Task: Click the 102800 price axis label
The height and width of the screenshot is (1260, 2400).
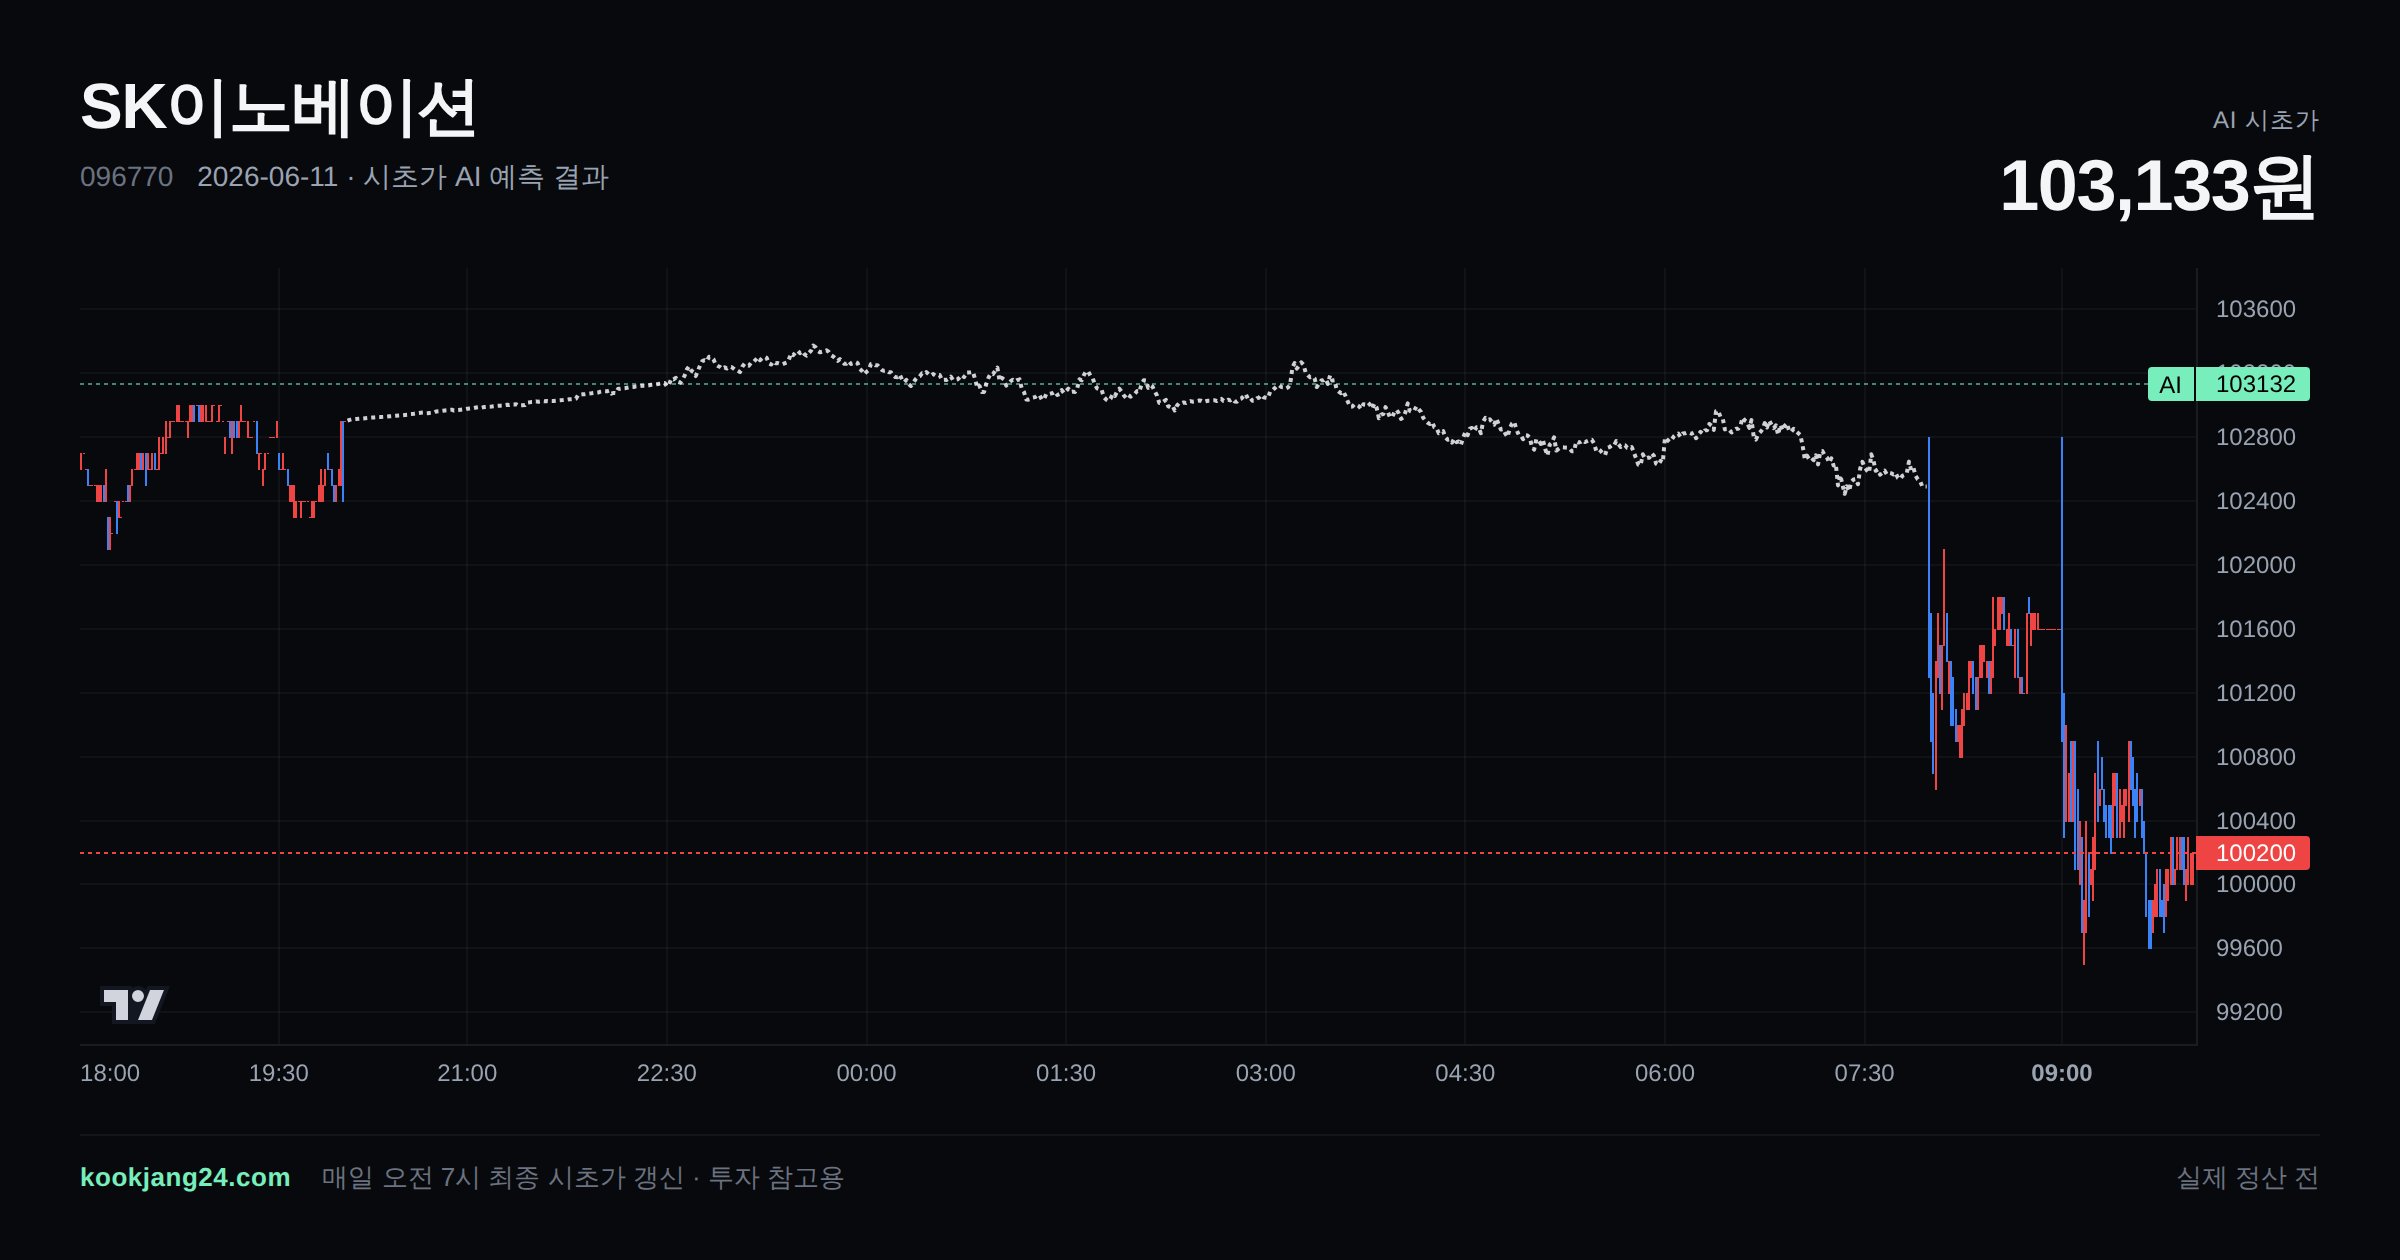Action: pyautogui.click(x=2256, y=437)
